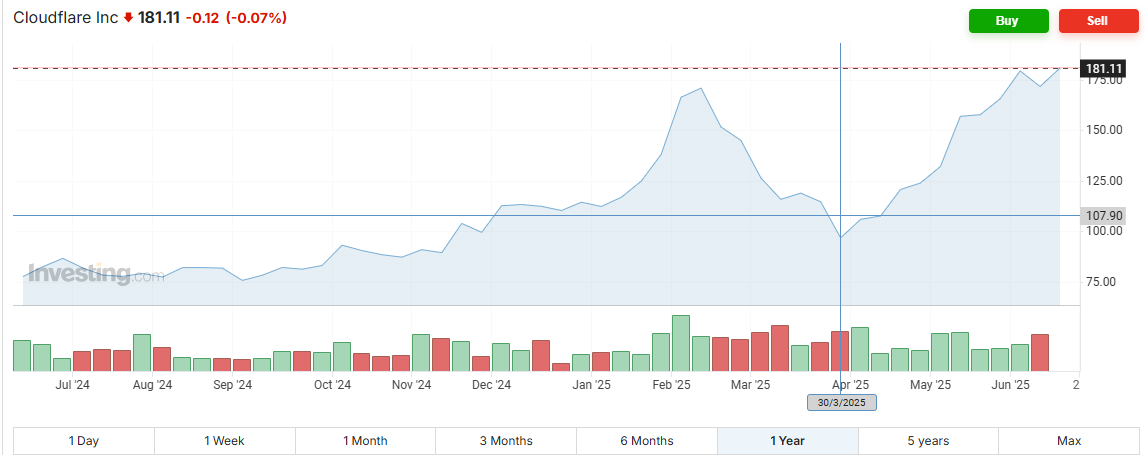Click the -0.12 price change value
1145x455 pixels.
tap(201, 18)
